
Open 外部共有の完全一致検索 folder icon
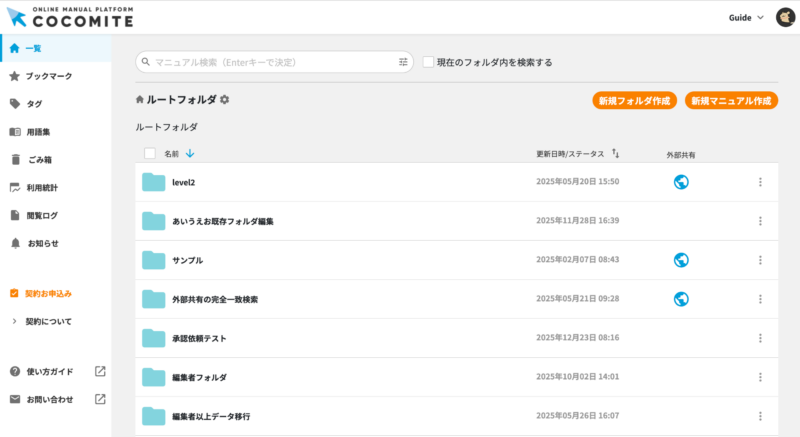click(x=154, y=299)
